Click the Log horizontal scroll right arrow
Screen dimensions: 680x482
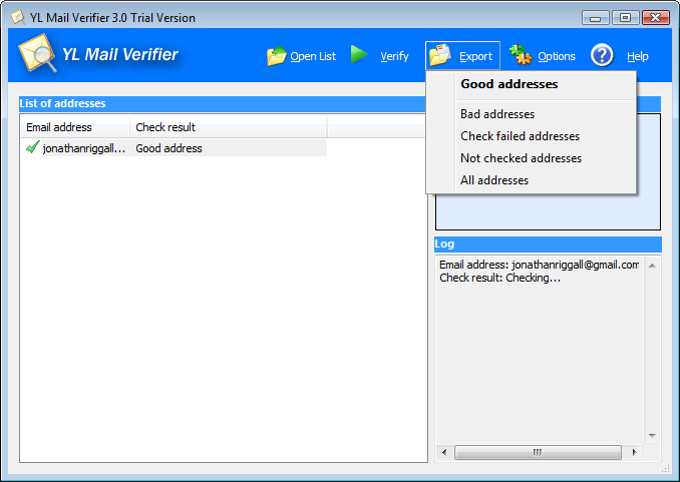[634, 452]
